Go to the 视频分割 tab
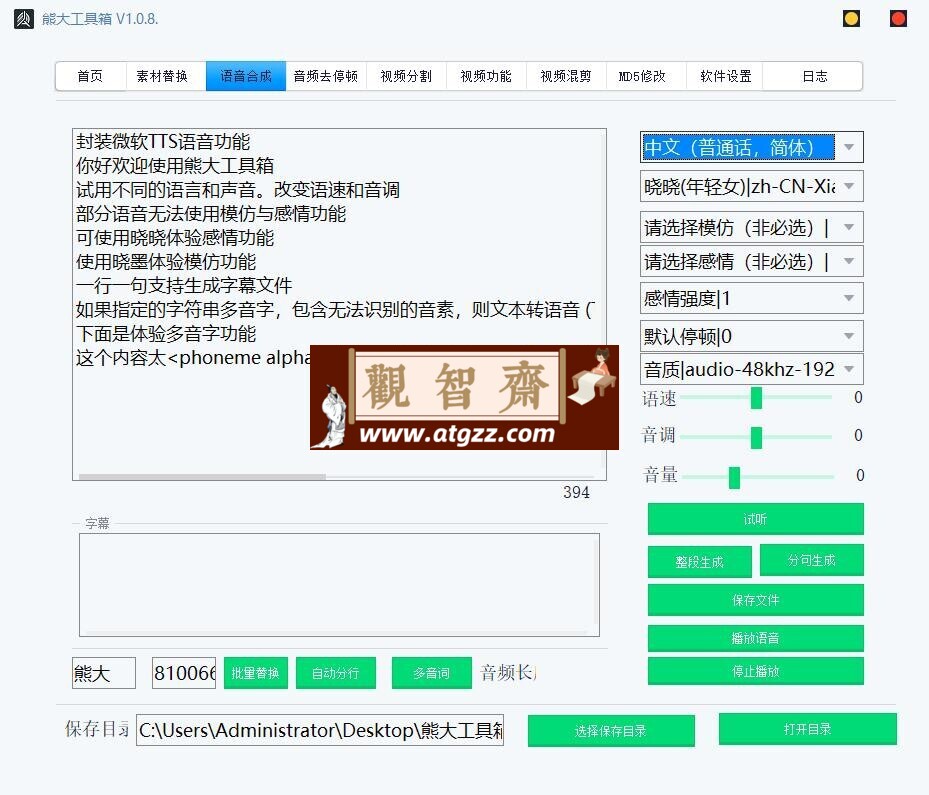Screen dimensions: 929x795 point(406,76)
